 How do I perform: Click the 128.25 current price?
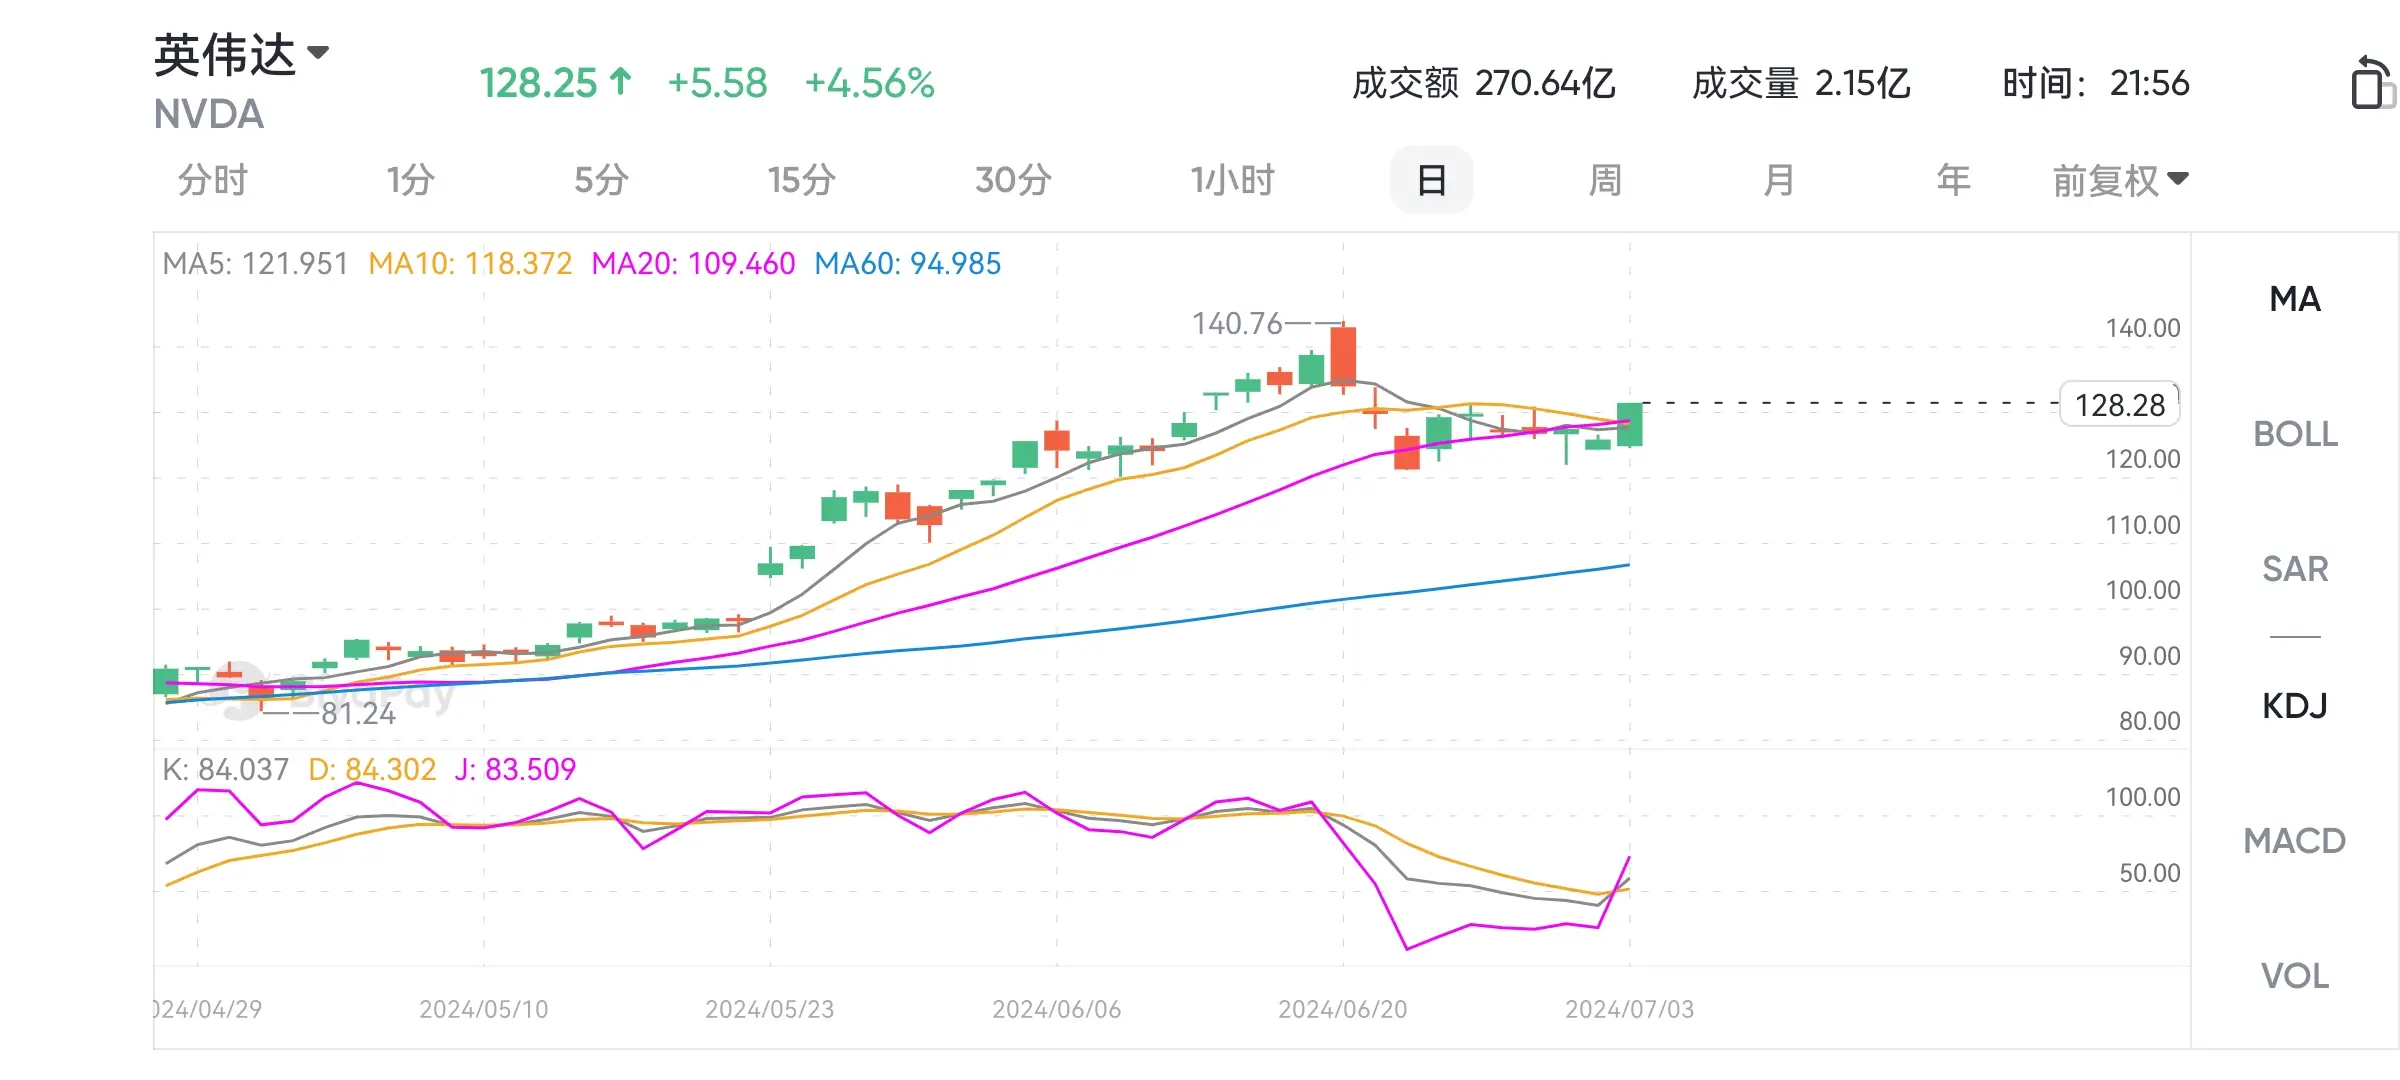pyautogui.click(x=555, y=84)
